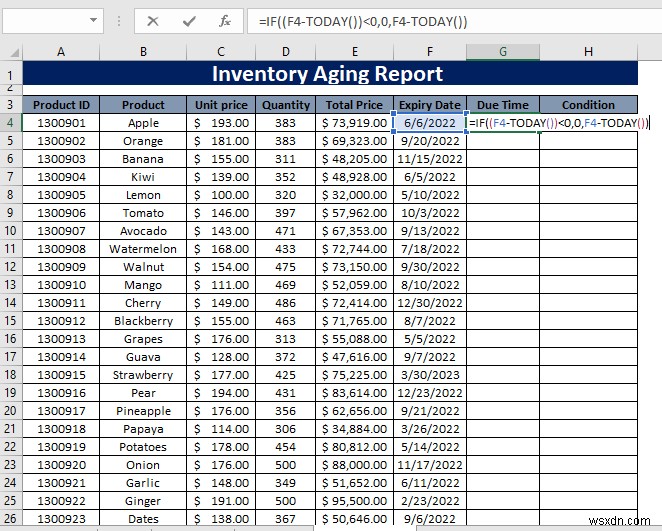The image size is (662, 531).
Task: Click the Condition header cell
Action: coord(589,105)
